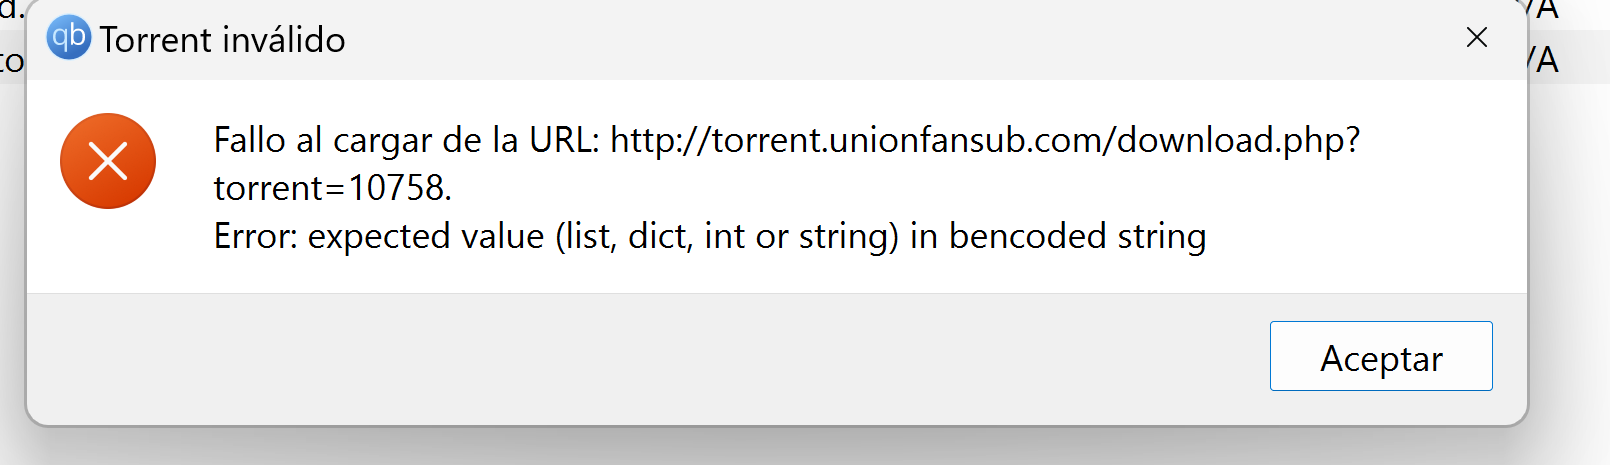This screenshot has width=1610, height=465.
Task: Click the unionfansub download.php URL text
Action: [985, 140]
